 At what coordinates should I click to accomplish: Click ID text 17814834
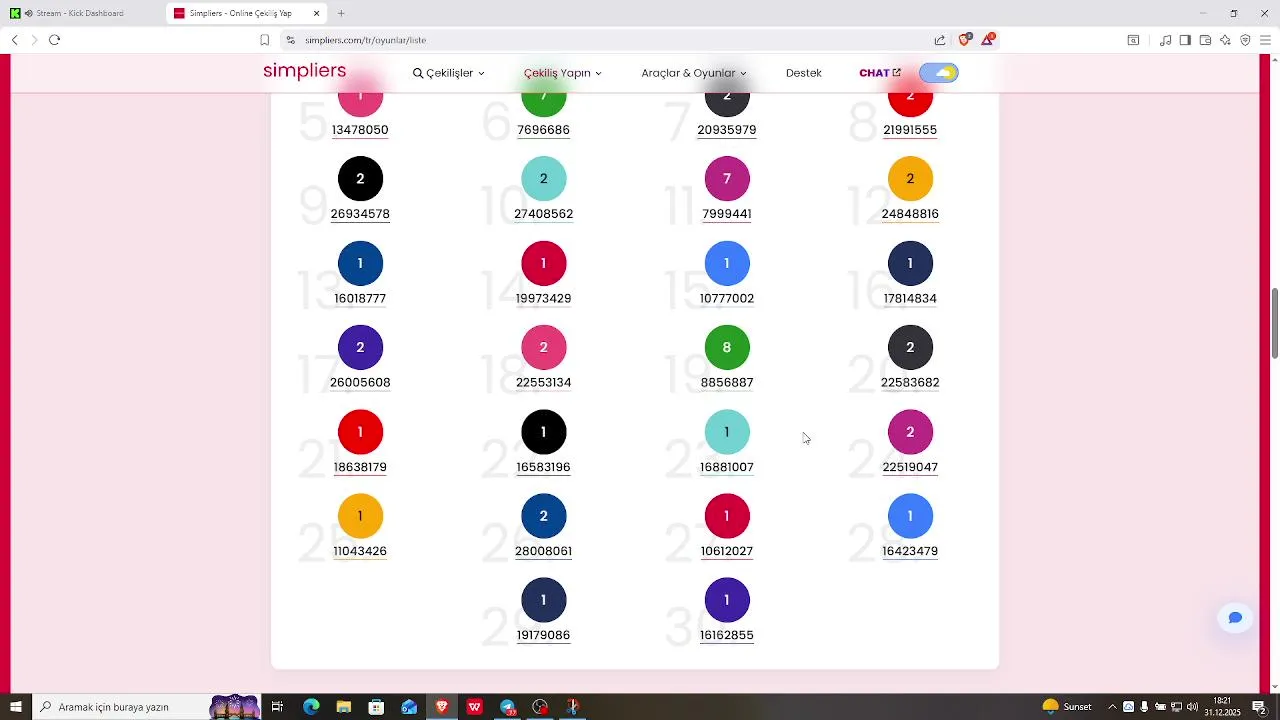pos(910,299)
